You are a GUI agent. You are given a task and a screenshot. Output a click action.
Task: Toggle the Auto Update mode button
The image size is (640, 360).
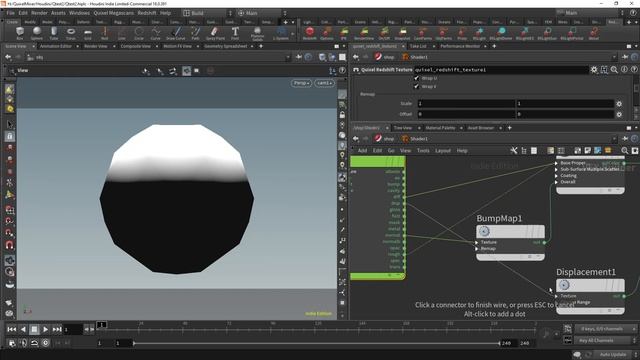click(612, 354)
